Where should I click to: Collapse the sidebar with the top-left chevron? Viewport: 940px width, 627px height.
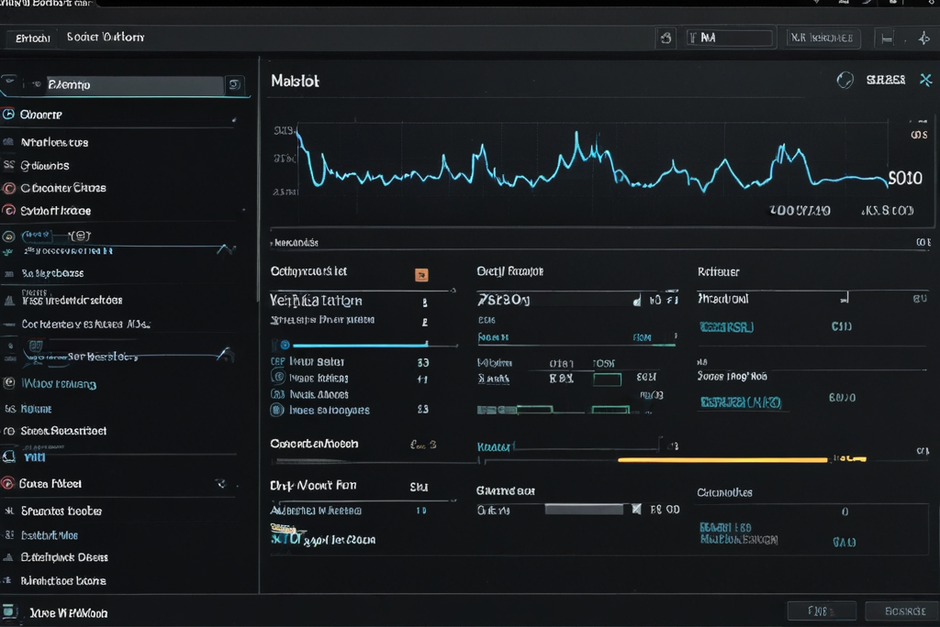9,80
